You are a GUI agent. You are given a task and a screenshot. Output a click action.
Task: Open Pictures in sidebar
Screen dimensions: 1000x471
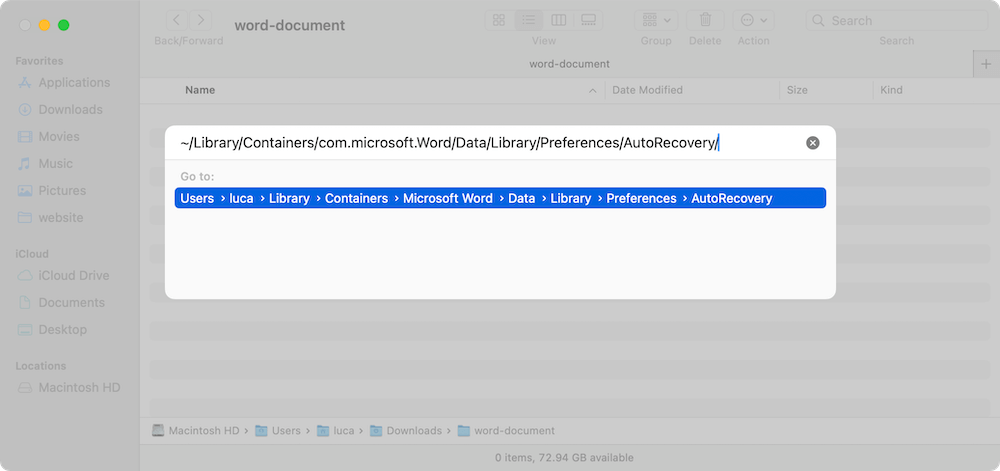pos(62,191)
